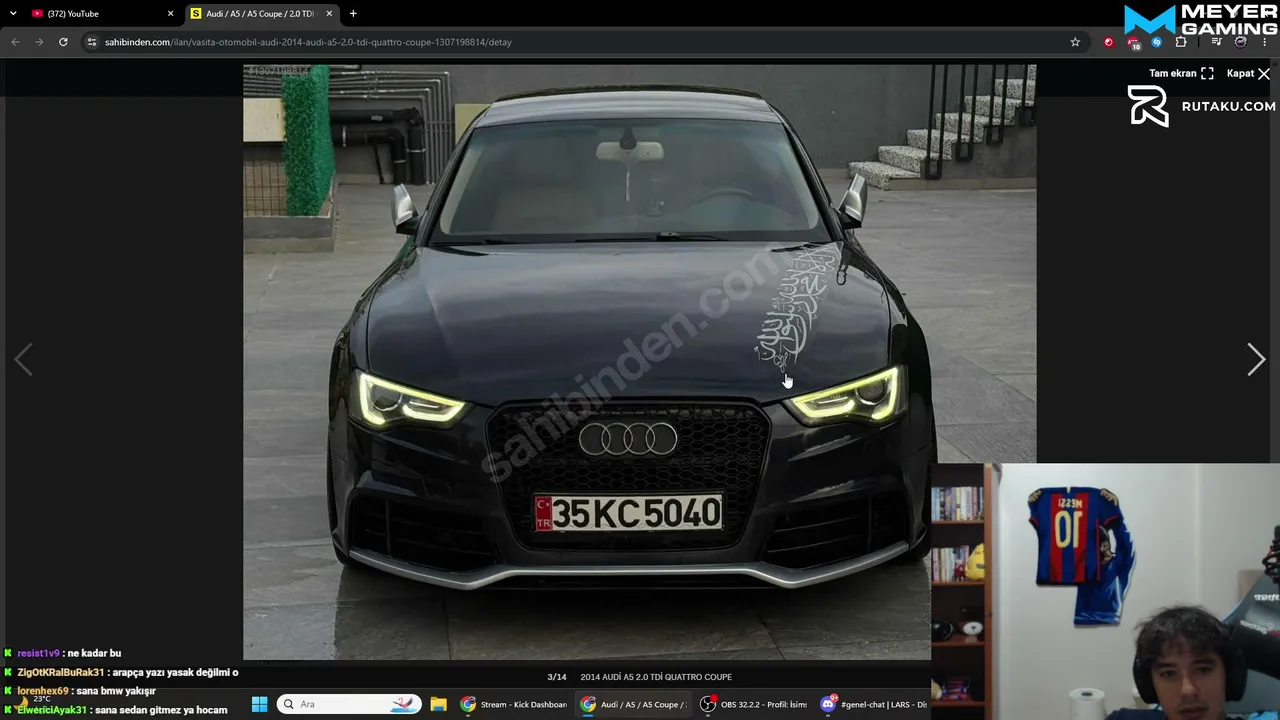Switch to OBS 32.2.2 taskbar window

pyautogui.click(x=754, y=704)
